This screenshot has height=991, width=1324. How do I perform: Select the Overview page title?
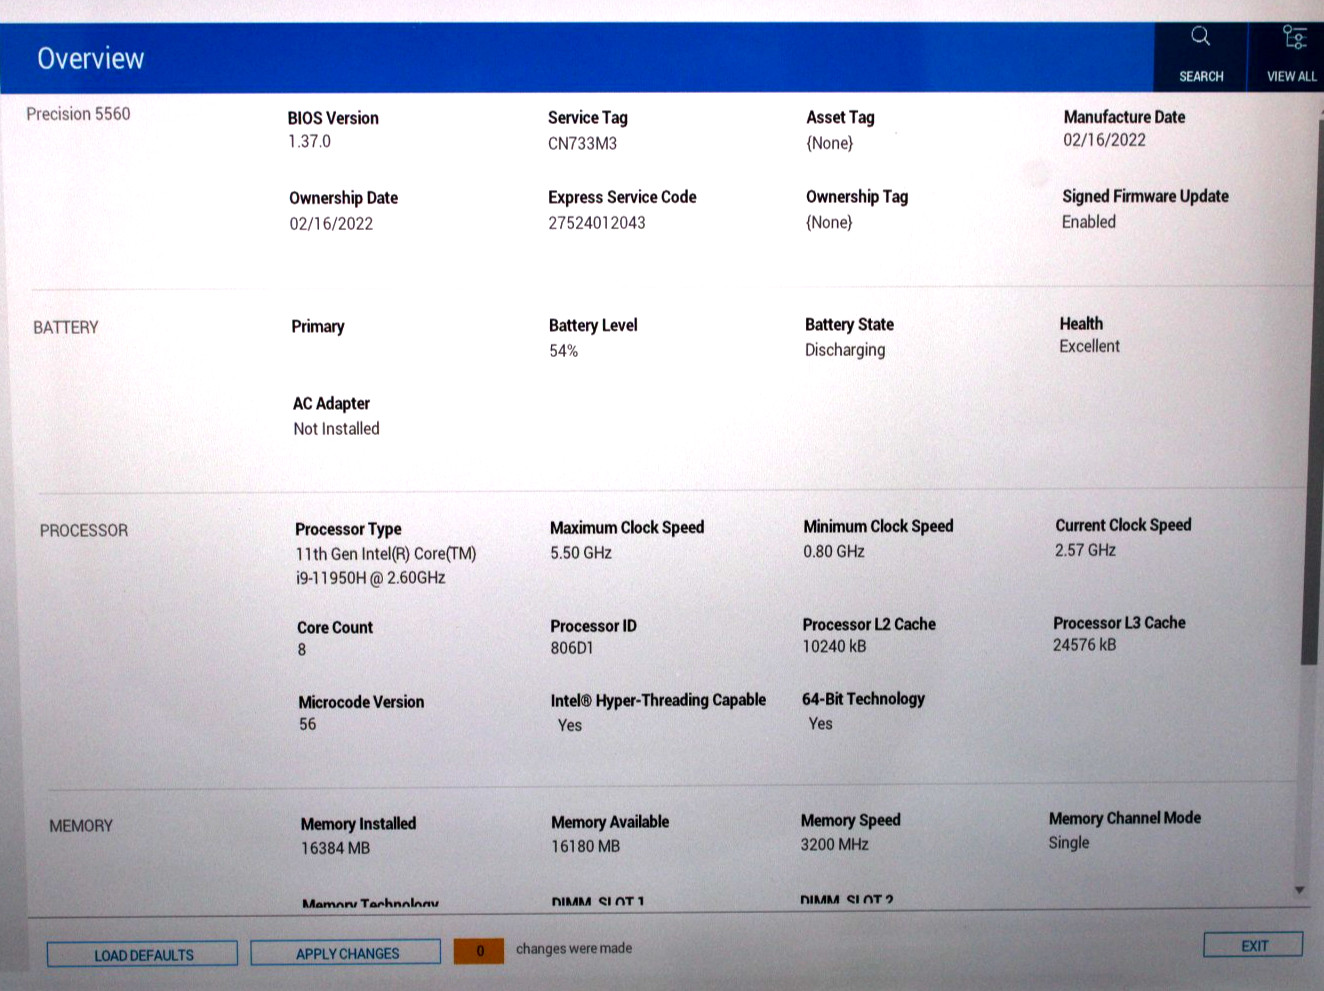[x=91, y=59]
